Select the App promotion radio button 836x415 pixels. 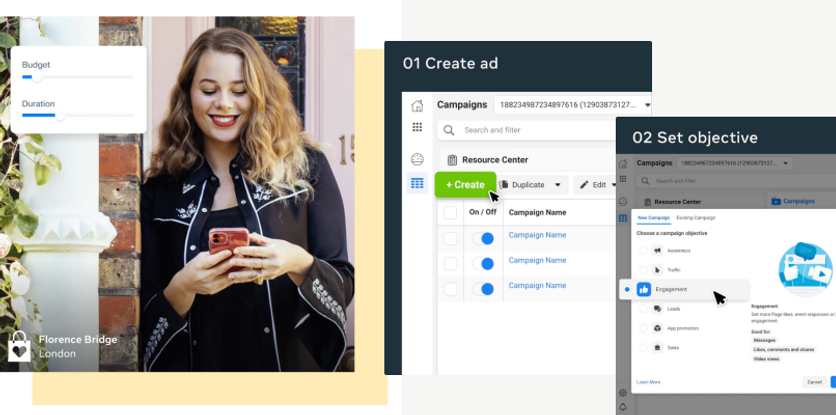tap(643, 328)
